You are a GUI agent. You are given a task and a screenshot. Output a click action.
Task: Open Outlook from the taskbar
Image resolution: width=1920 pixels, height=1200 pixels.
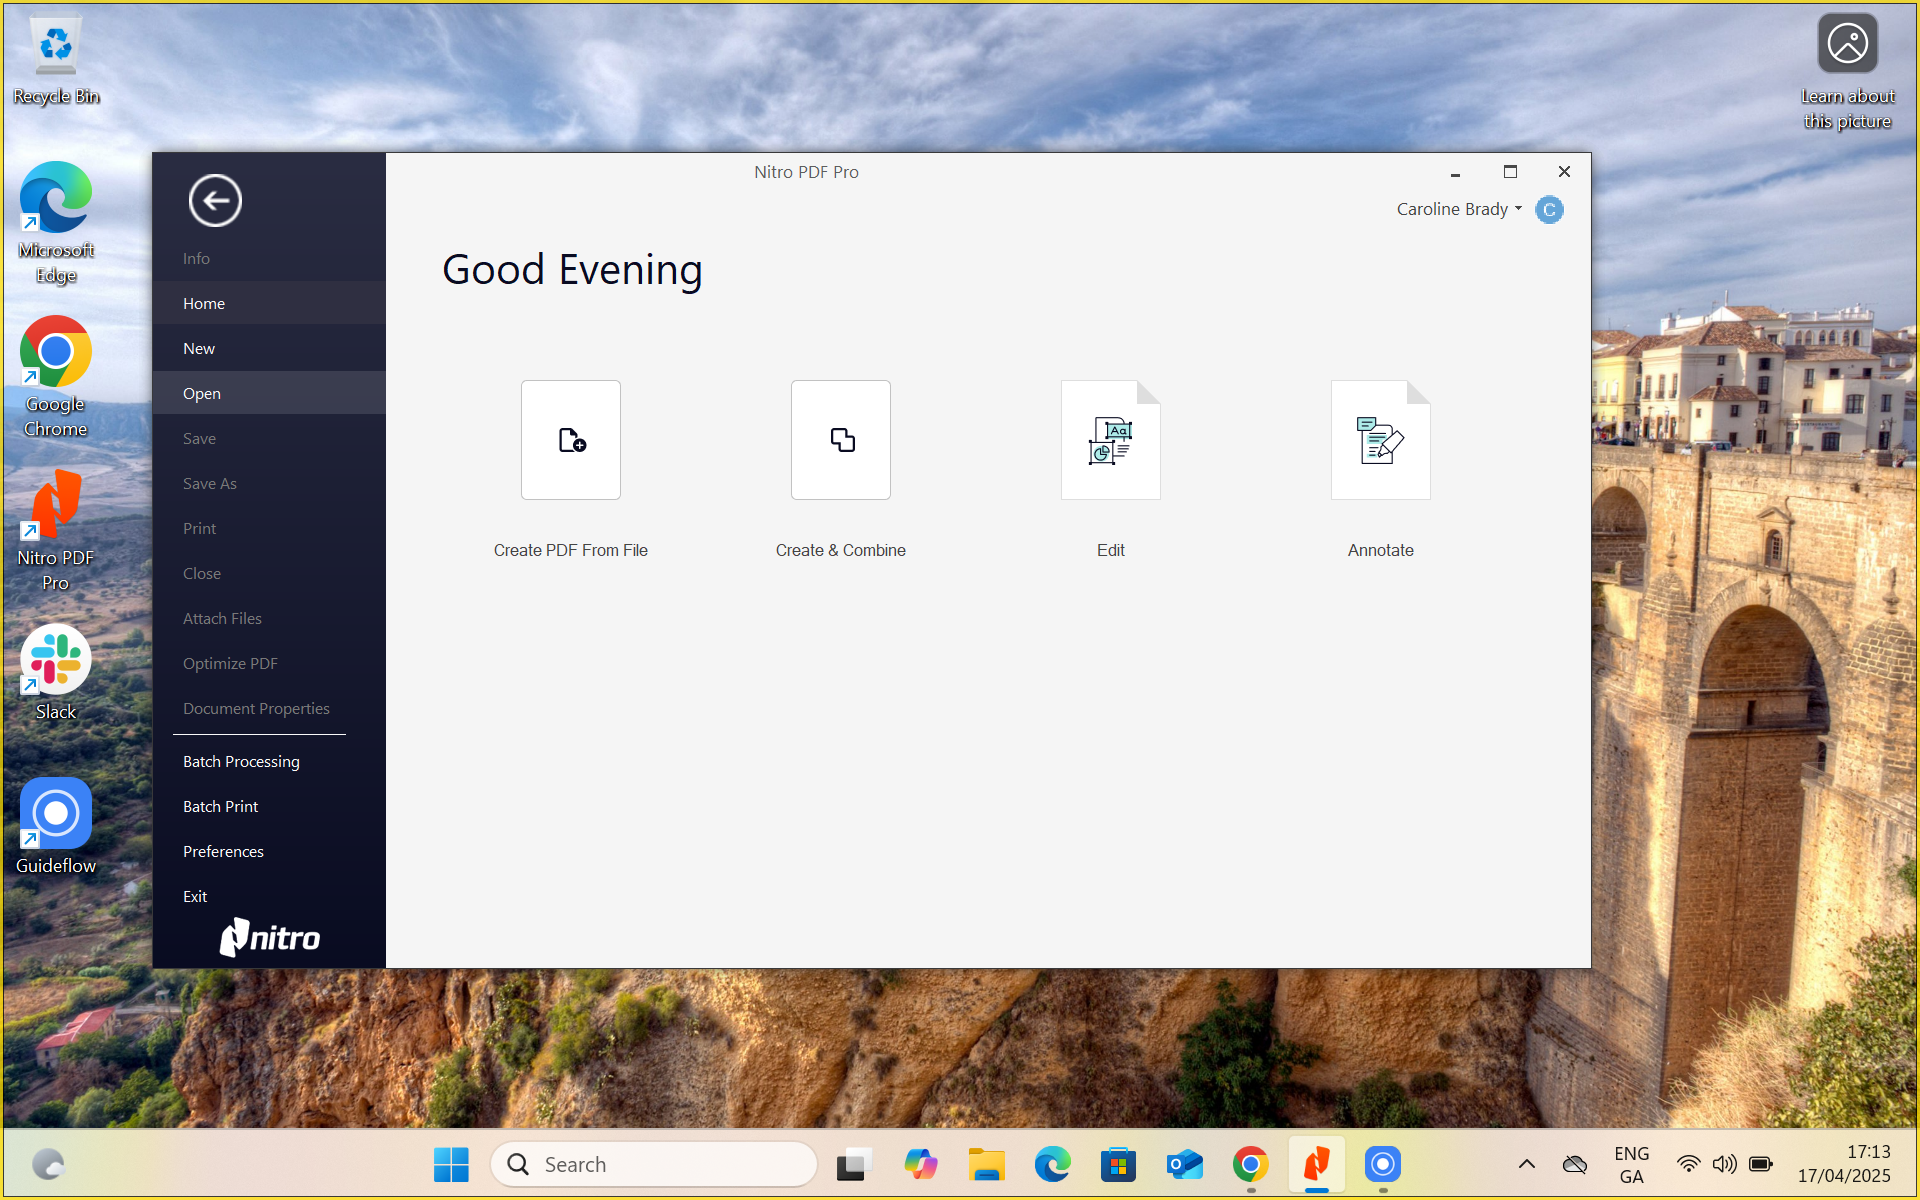[1184, 1165]
